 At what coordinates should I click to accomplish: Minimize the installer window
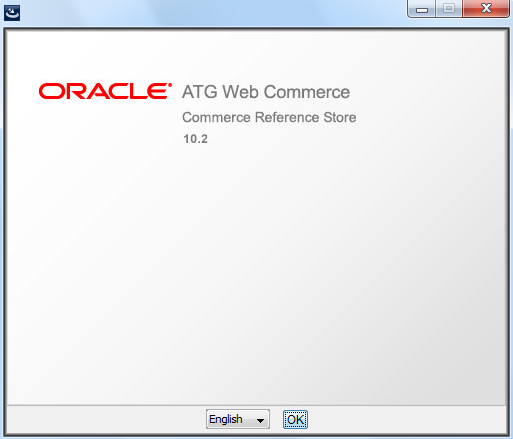point(421,9)
